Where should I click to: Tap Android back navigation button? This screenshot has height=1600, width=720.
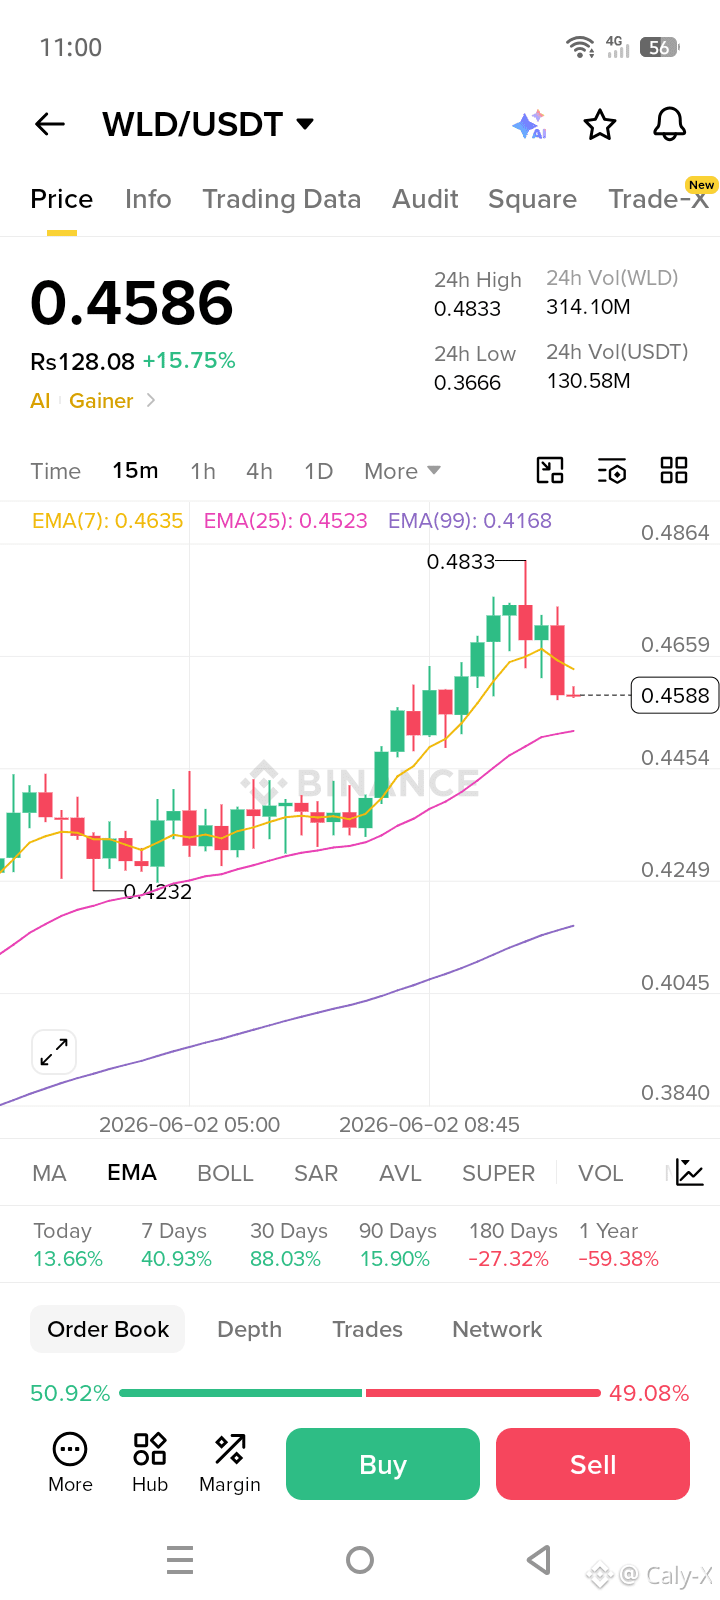click(x=539, y=1560)
